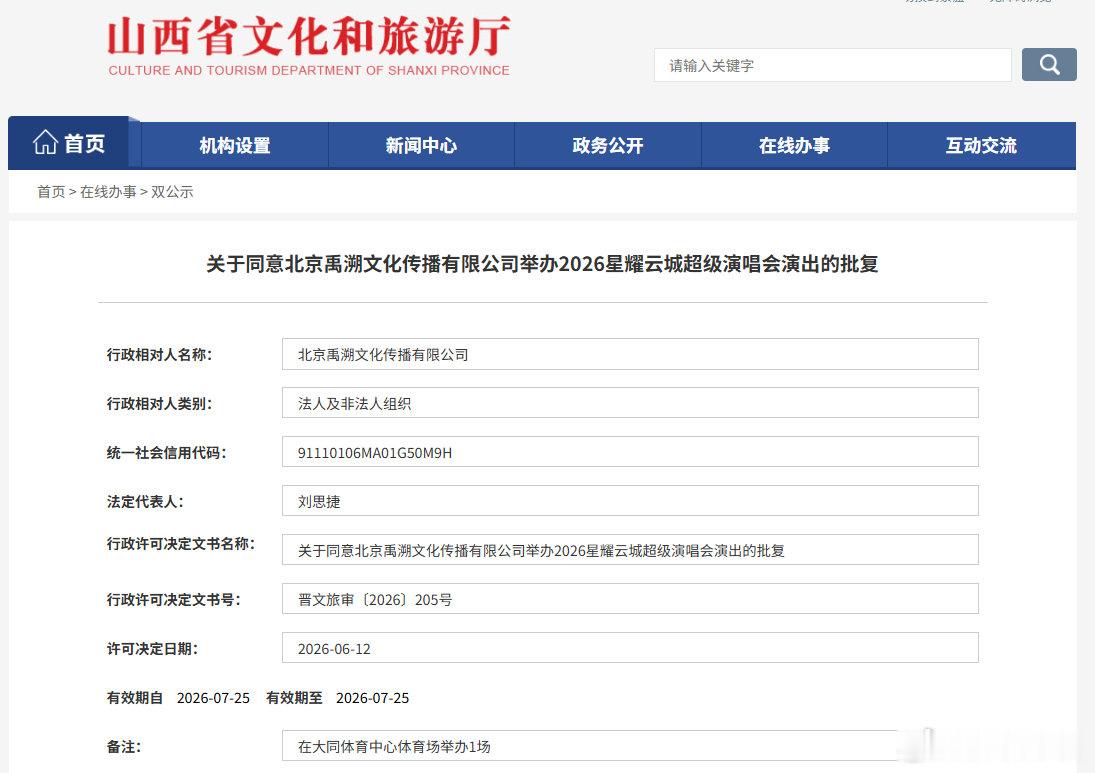The image size is (1095, 773).
Task: Click the document number 晋文旅审〔2026〕205号
Action: (x=374, y=600)
